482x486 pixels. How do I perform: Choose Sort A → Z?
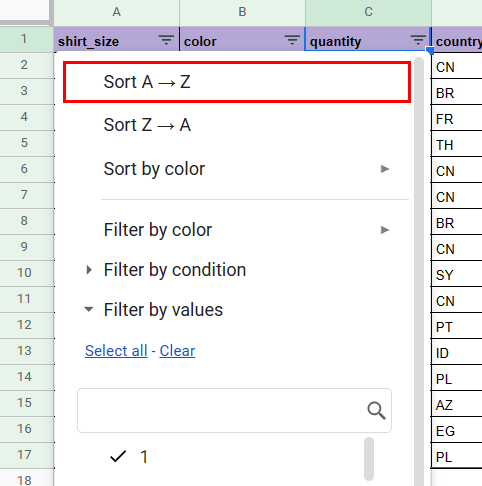pos(237,82)
